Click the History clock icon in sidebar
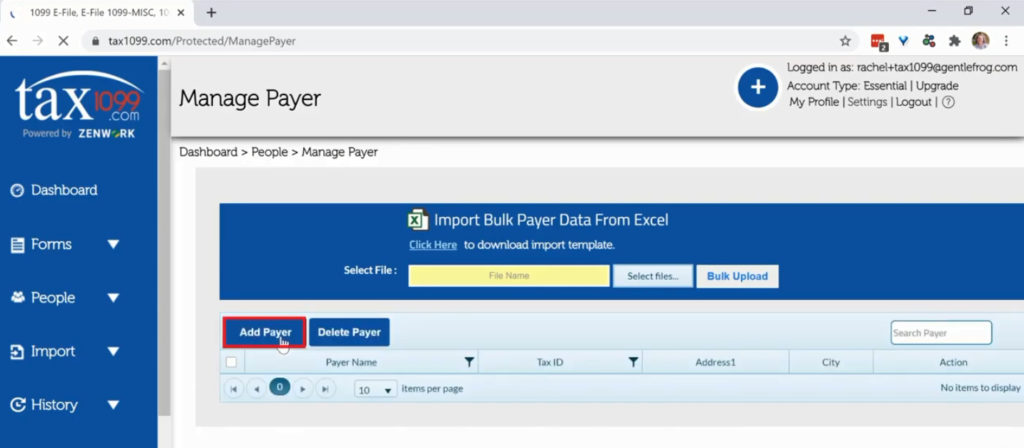Viewport: 1024px width, 448px height. pyautogui.click(x=18, y=406)
